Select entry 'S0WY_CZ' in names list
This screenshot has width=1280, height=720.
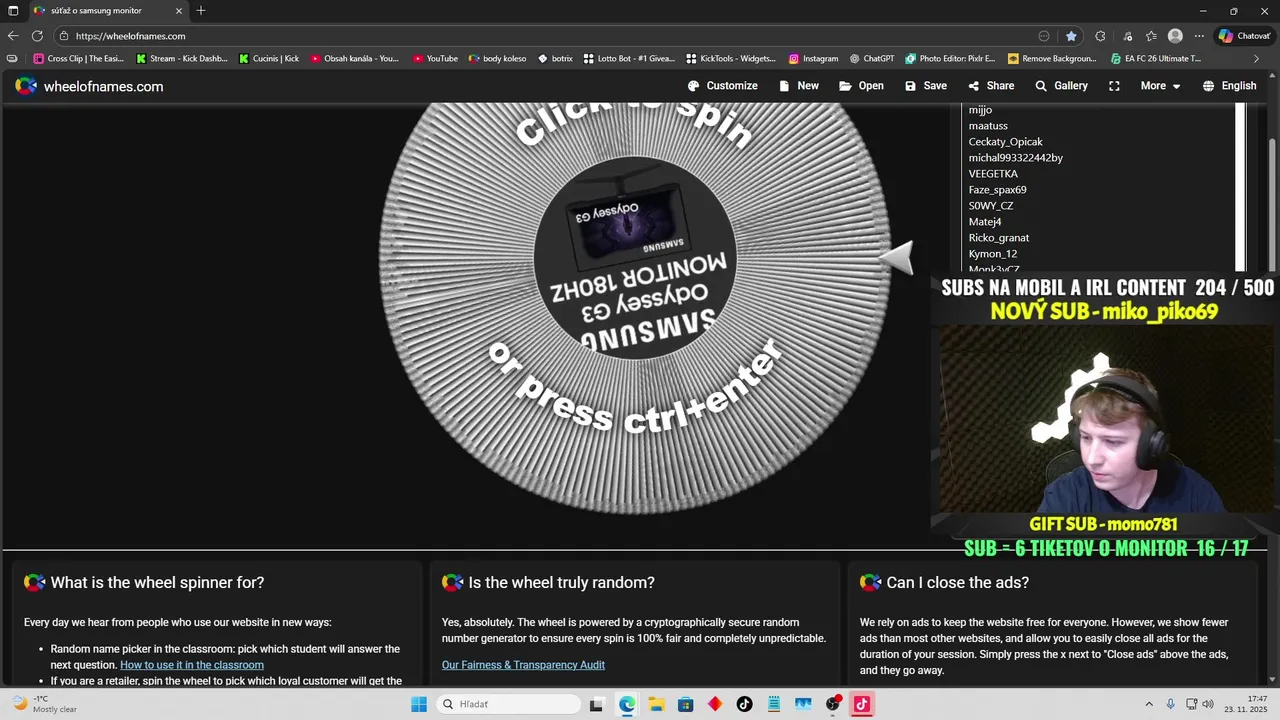point(990,206)
